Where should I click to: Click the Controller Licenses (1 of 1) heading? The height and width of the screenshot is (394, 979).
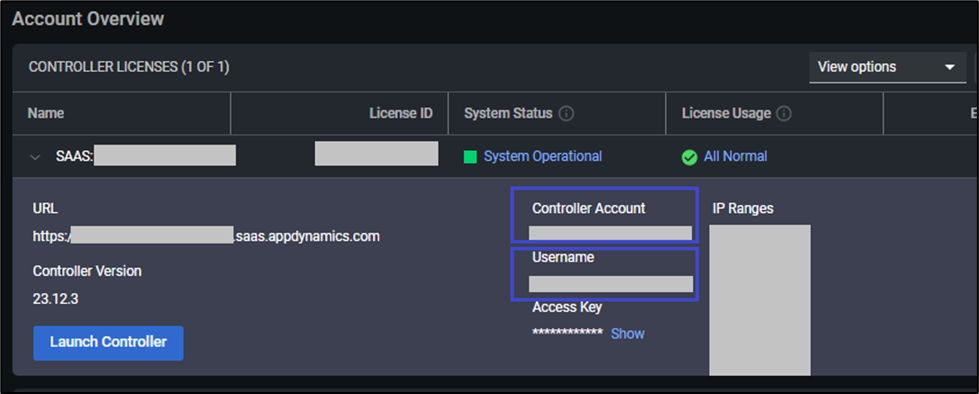129,67
